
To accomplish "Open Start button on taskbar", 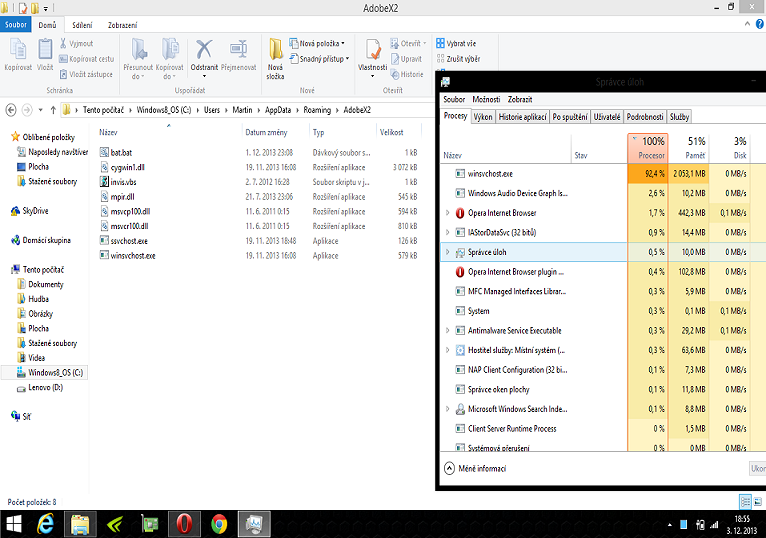I will (x=14, y=524).
